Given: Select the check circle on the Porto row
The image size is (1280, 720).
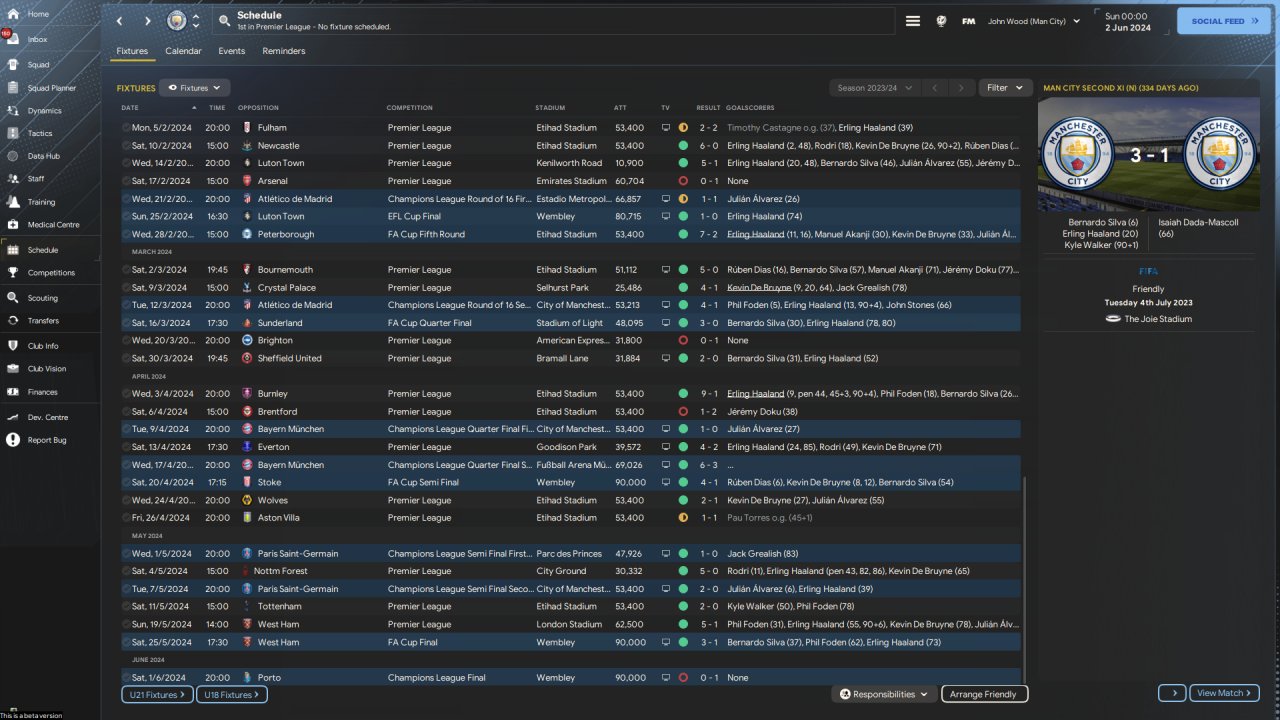Looking at the screenshot, I should (126, 677).
